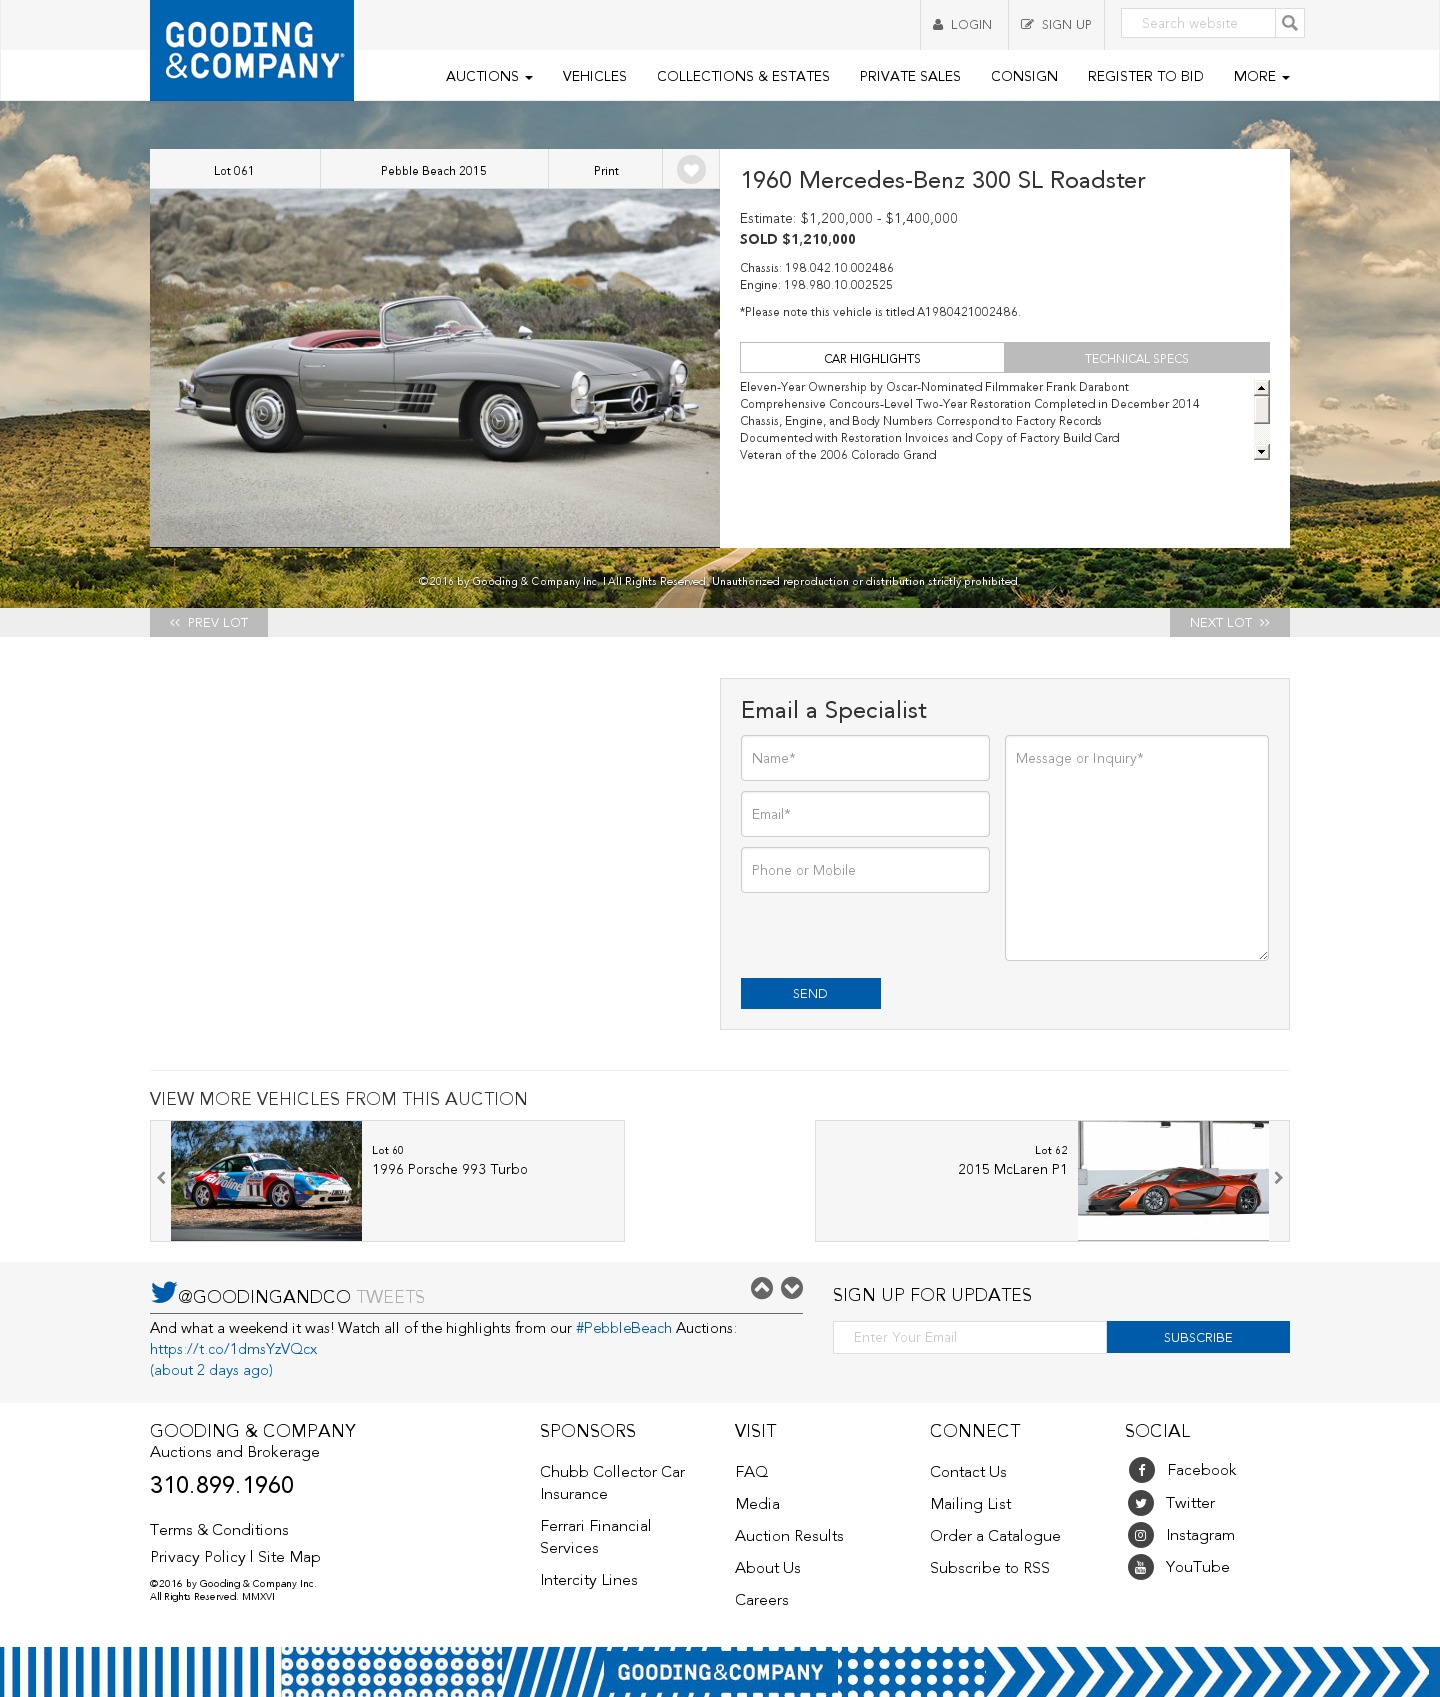The height and width of the screenshot is (1697, 1440).
Task: Click the Subscribe button
Action: (x=1198, y=1337)
